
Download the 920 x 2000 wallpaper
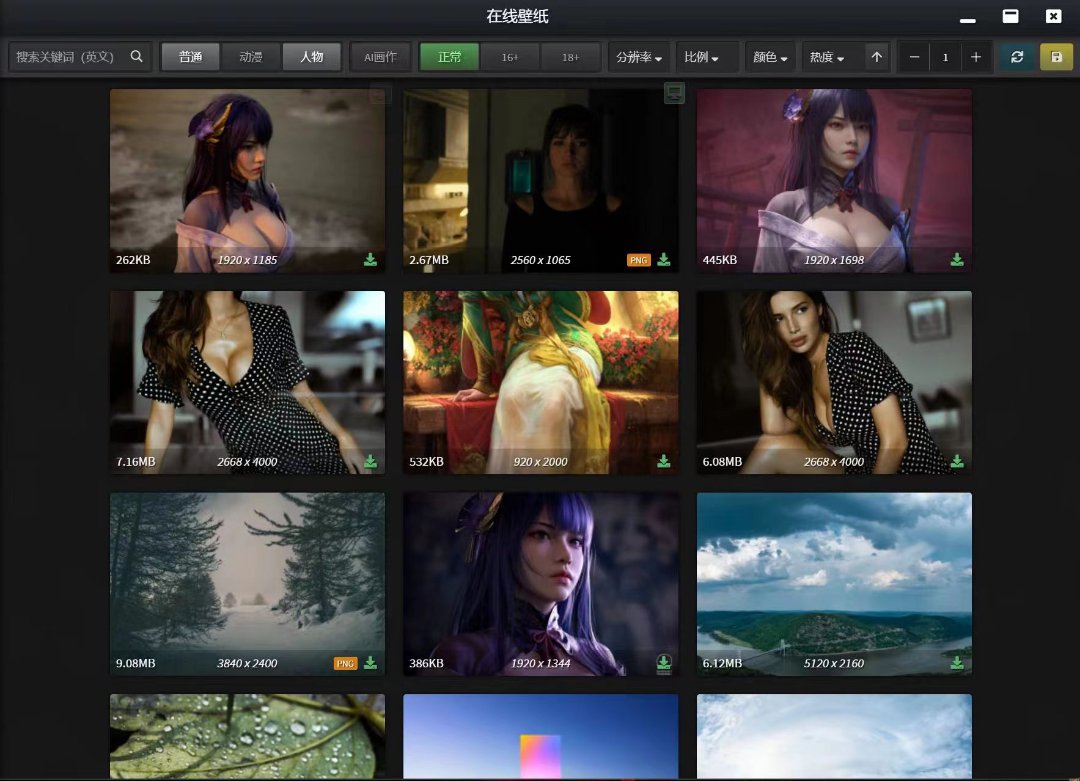tap(663, 461)
